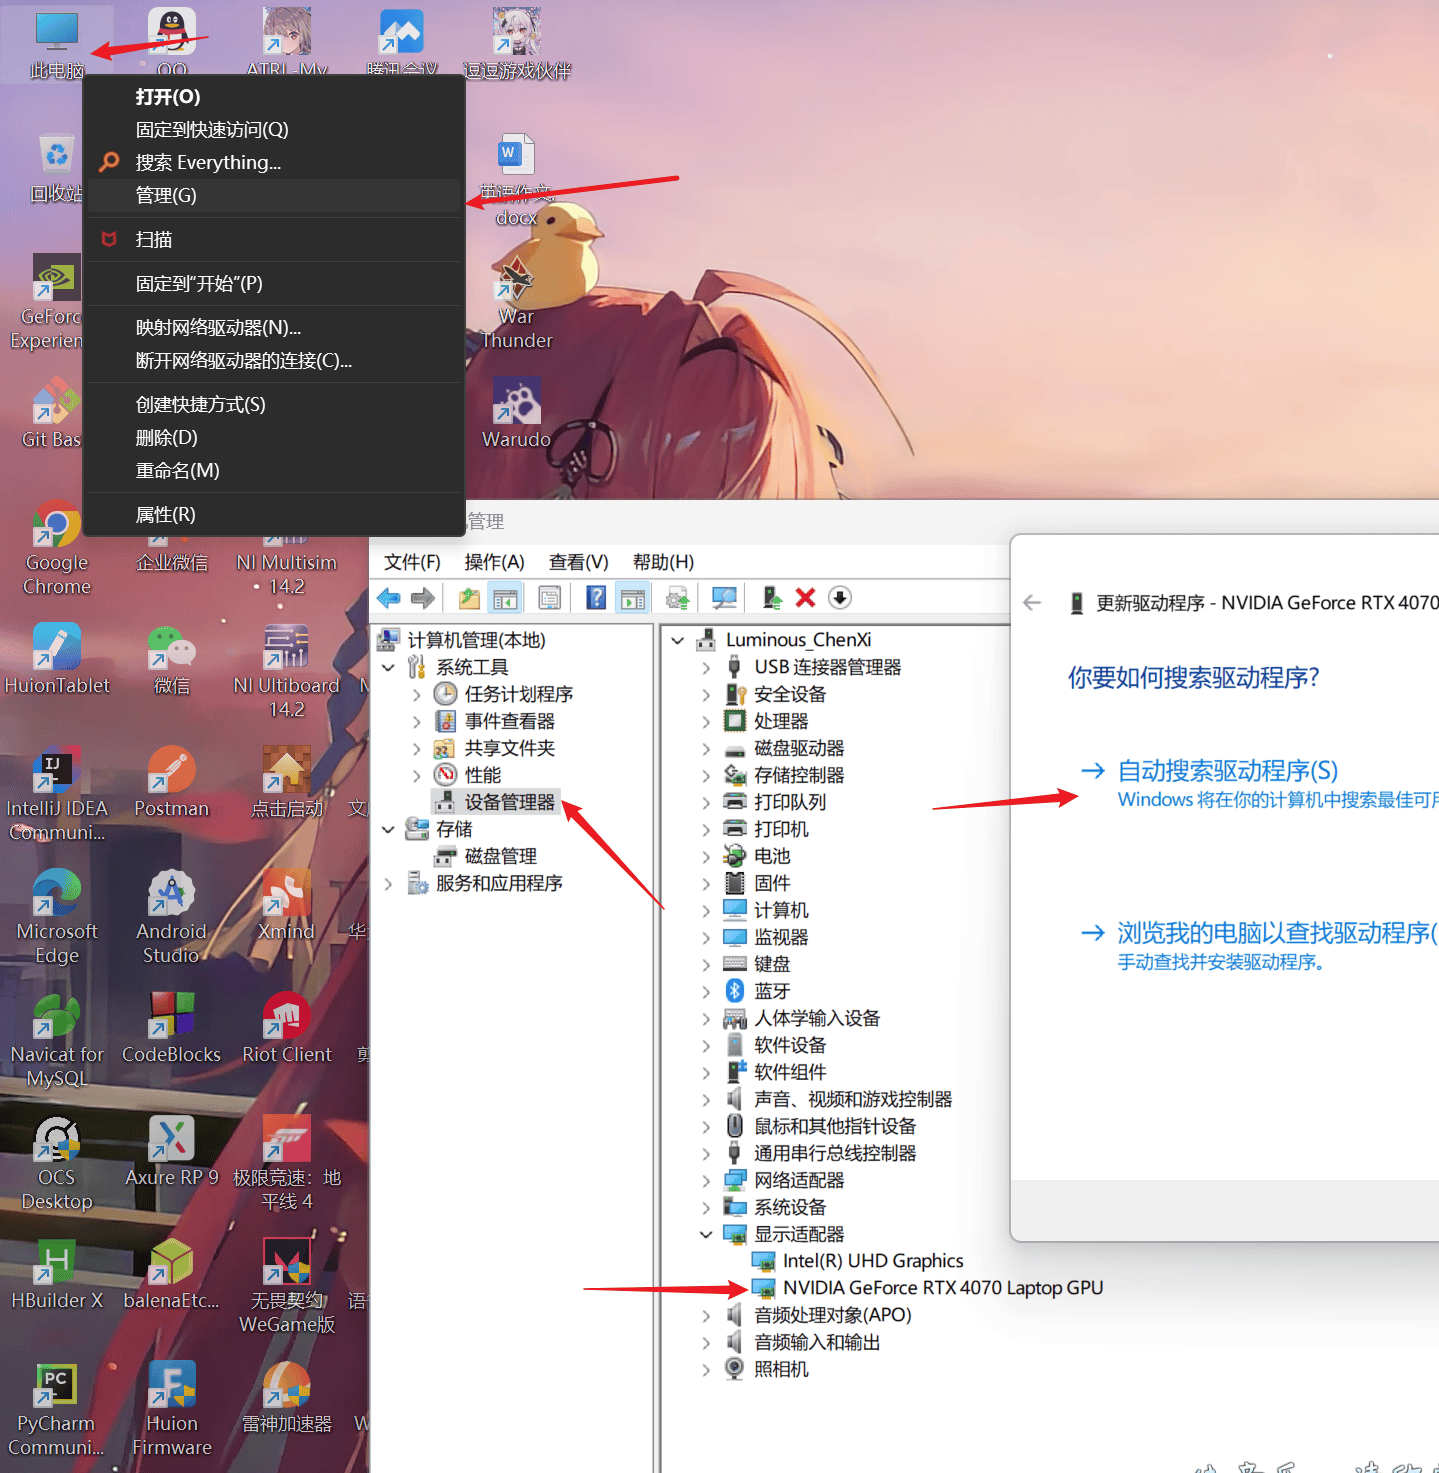Open the Google Chrome desktop shortcut
The height and width of the screenshot is (1473, 1439).
click(57, 528)
